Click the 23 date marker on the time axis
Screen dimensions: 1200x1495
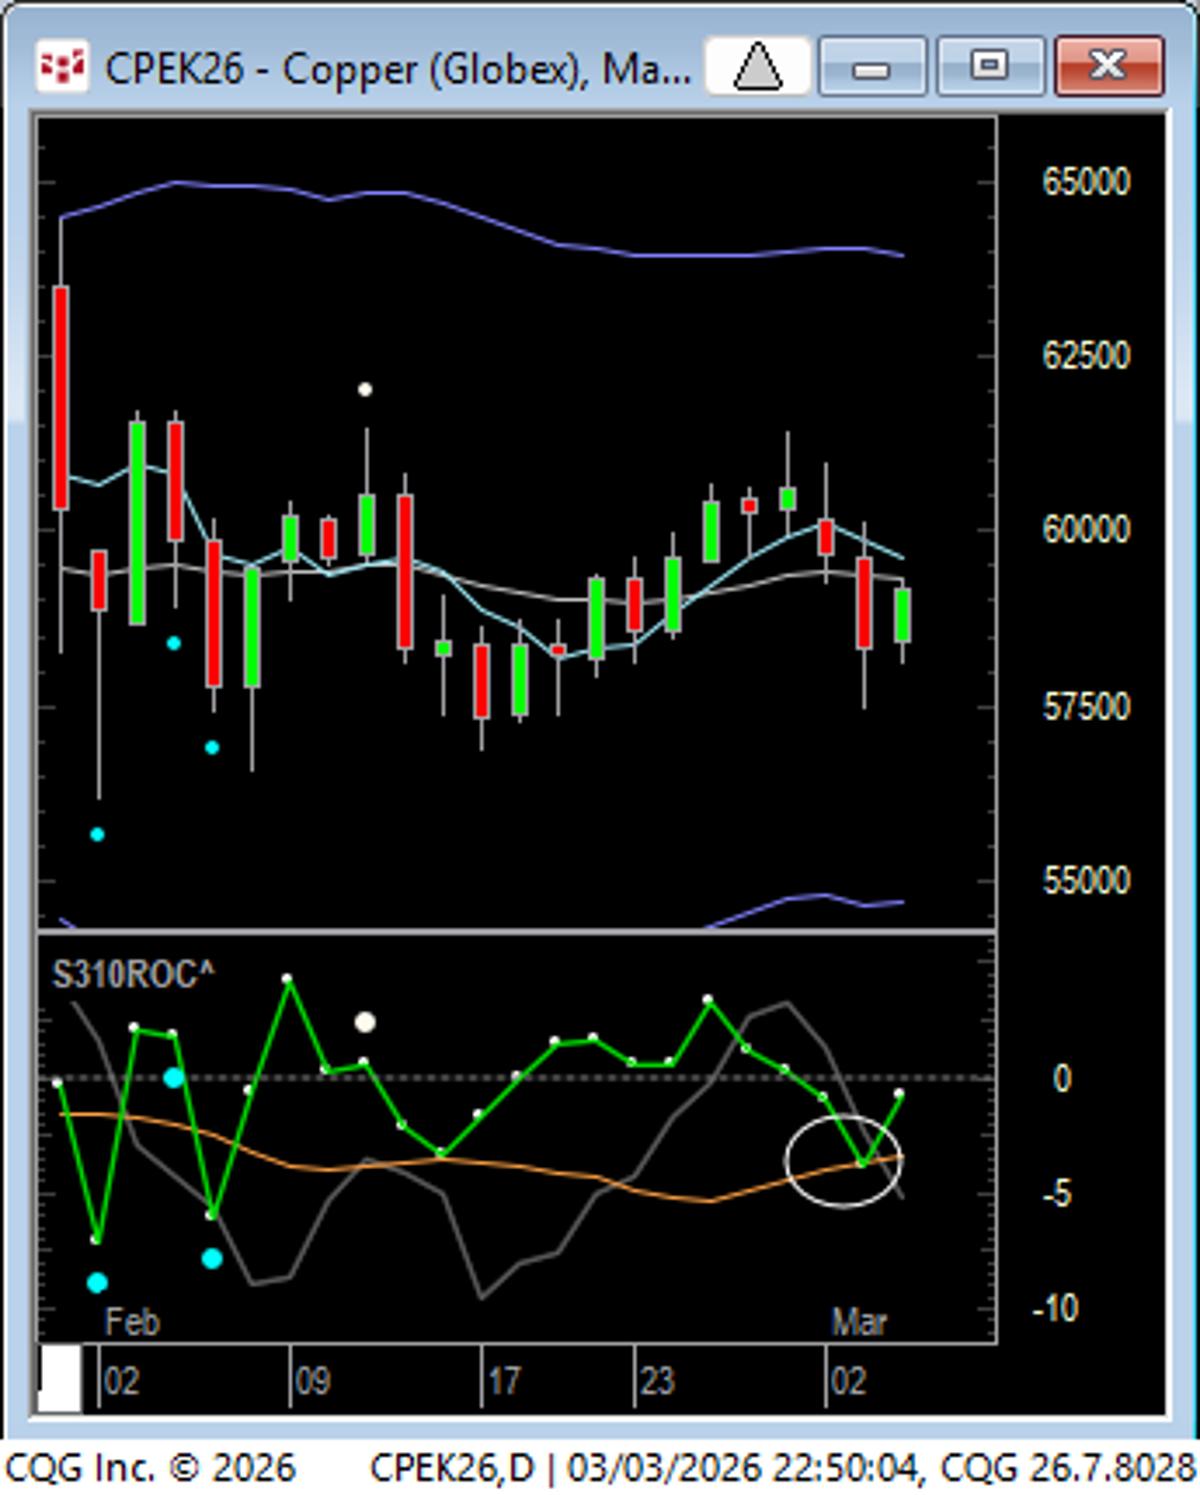[656, 1381]
